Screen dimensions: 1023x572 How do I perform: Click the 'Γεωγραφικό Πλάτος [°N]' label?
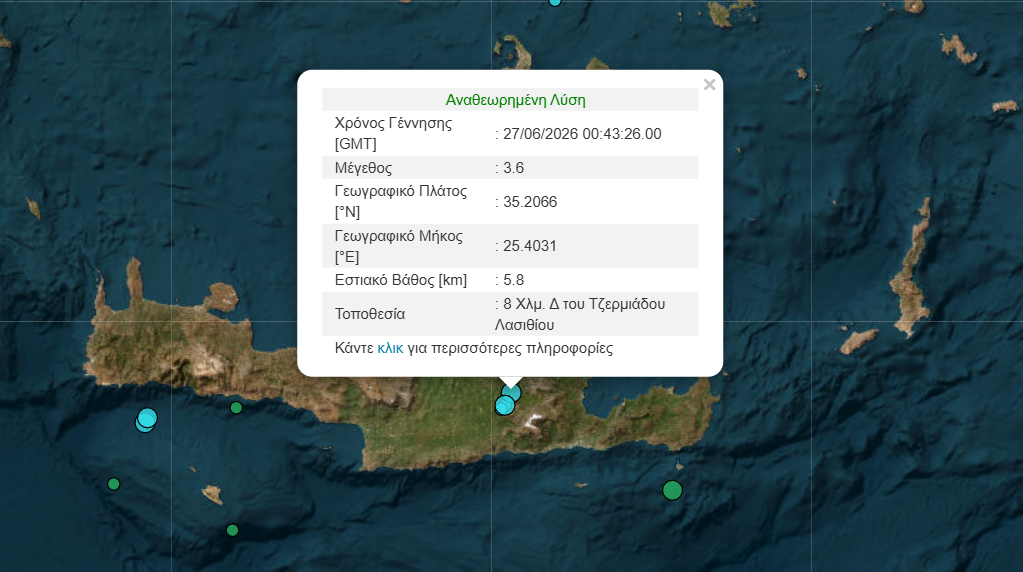tap(401, 202)
